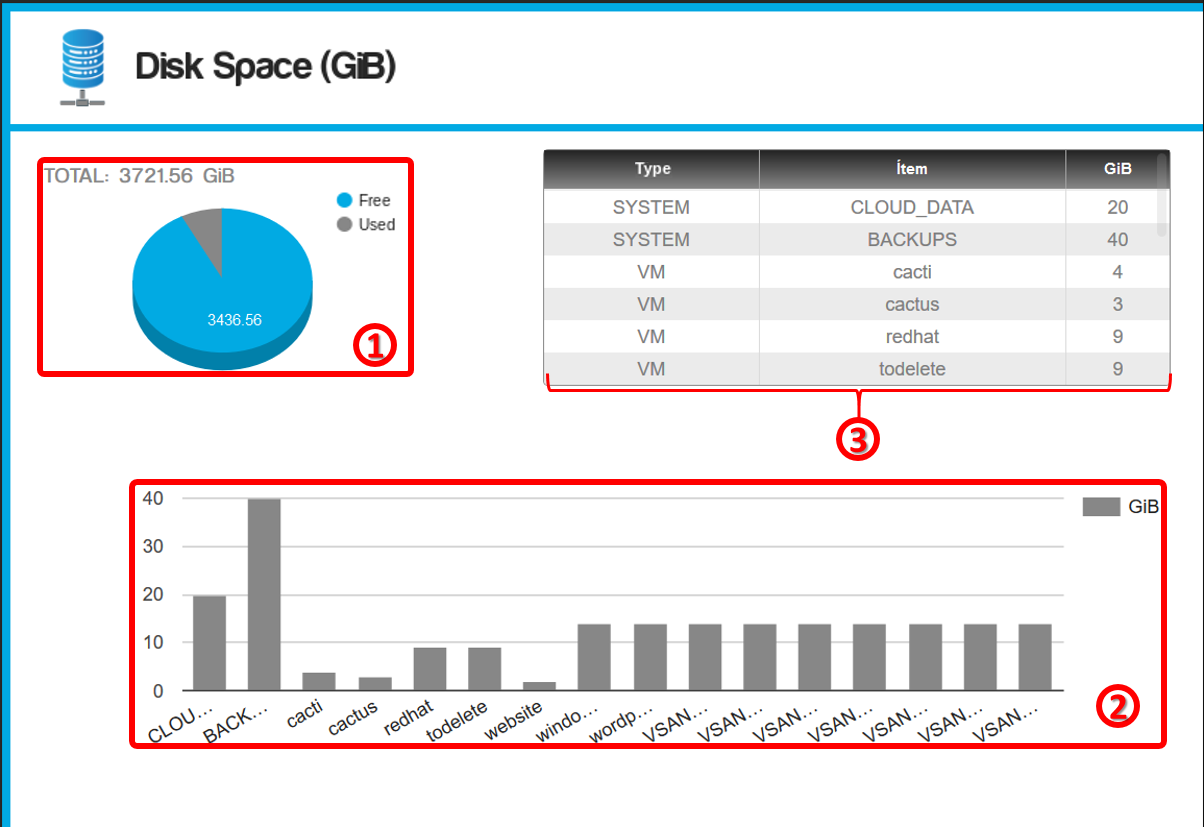
Task: Click the CLOU... bar in the bar chart
Action: tap(209, 643)
